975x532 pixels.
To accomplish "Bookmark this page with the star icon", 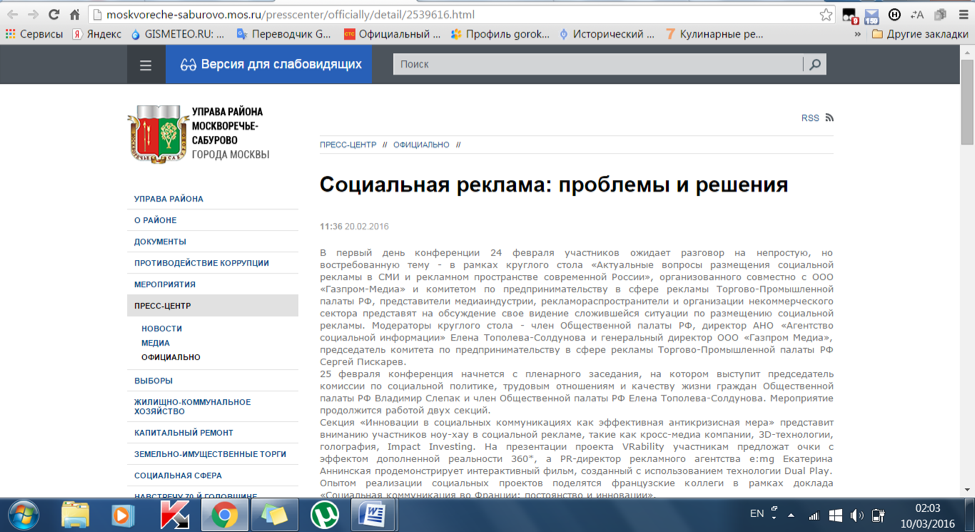I will pos(826,14).
